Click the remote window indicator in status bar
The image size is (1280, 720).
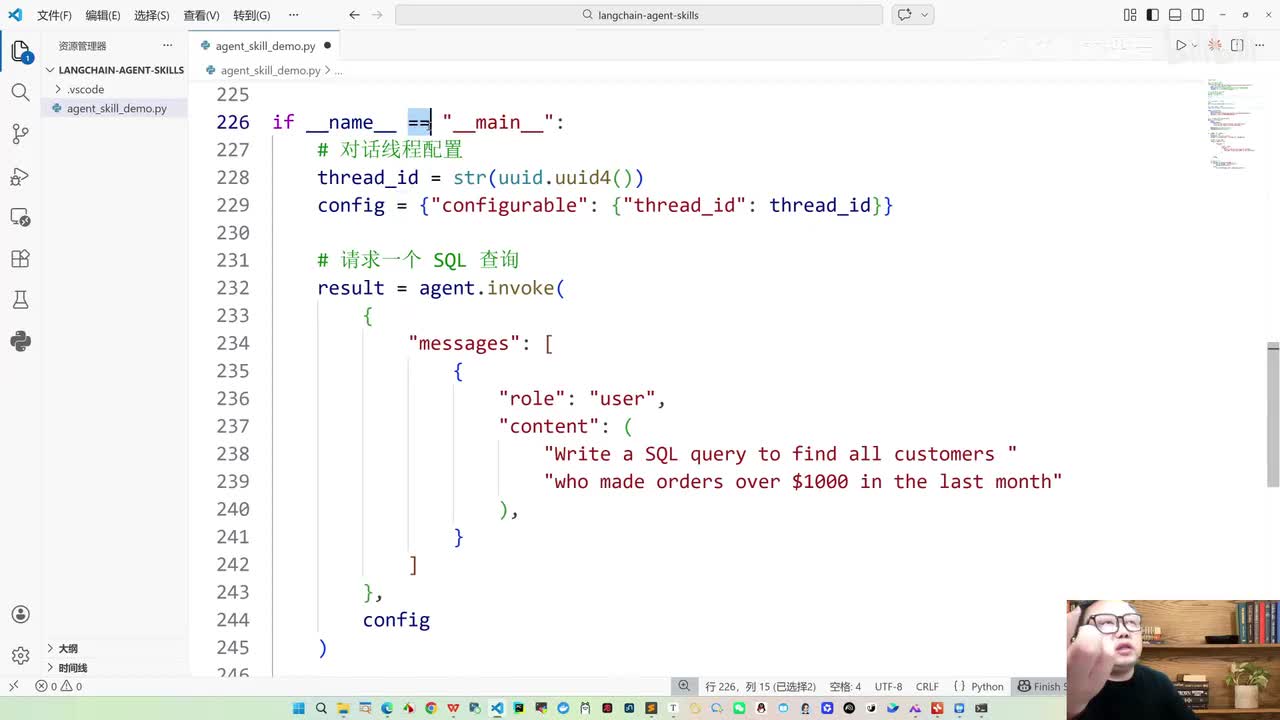click(x=13, y=686)
